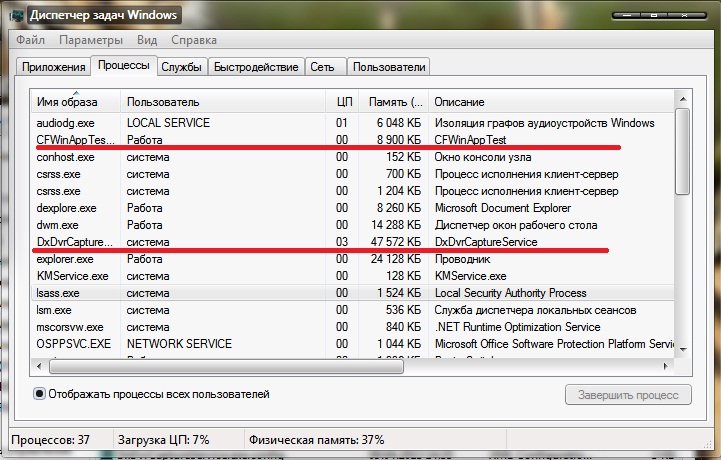
Task: Close the Task Manager window
Action: point(687,16)
